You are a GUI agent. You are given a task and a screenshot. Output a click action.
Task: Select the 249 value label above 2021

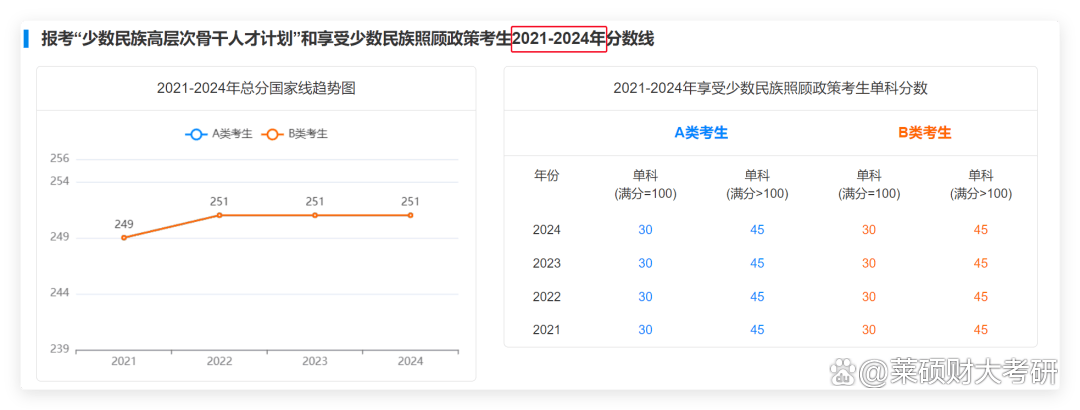tap(124, 224)
